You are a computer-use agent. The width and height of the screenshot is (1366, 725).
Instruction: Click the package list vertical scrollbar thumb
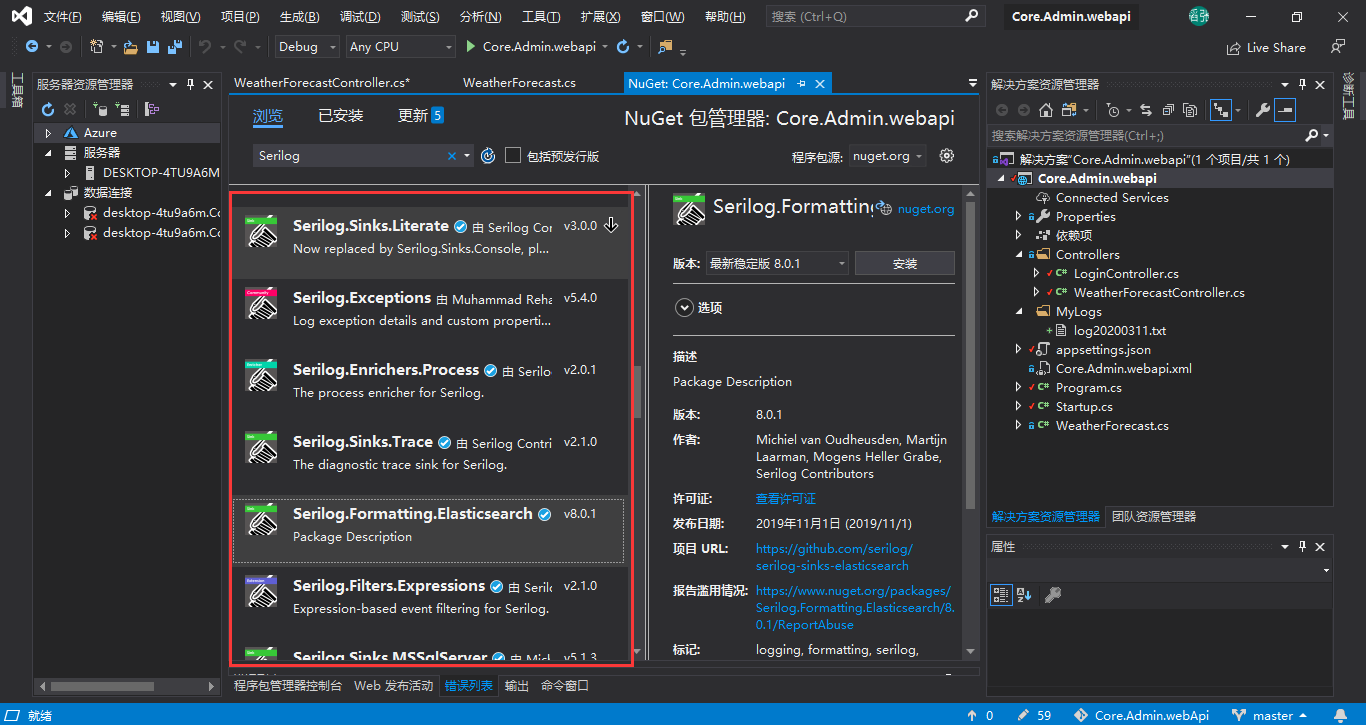pos(637,391)
